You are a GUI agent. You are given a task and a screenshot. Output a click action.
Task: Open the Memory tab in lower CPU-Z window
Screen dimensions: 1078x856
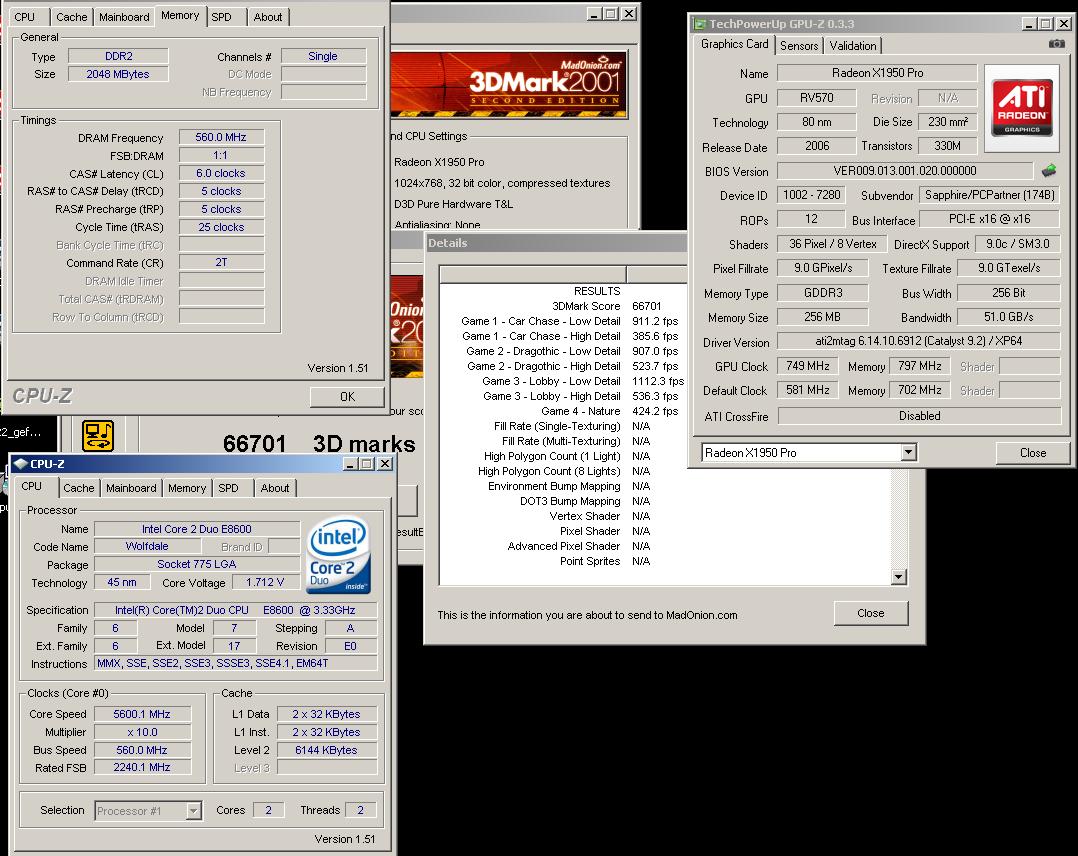click(x=187, y=488)
